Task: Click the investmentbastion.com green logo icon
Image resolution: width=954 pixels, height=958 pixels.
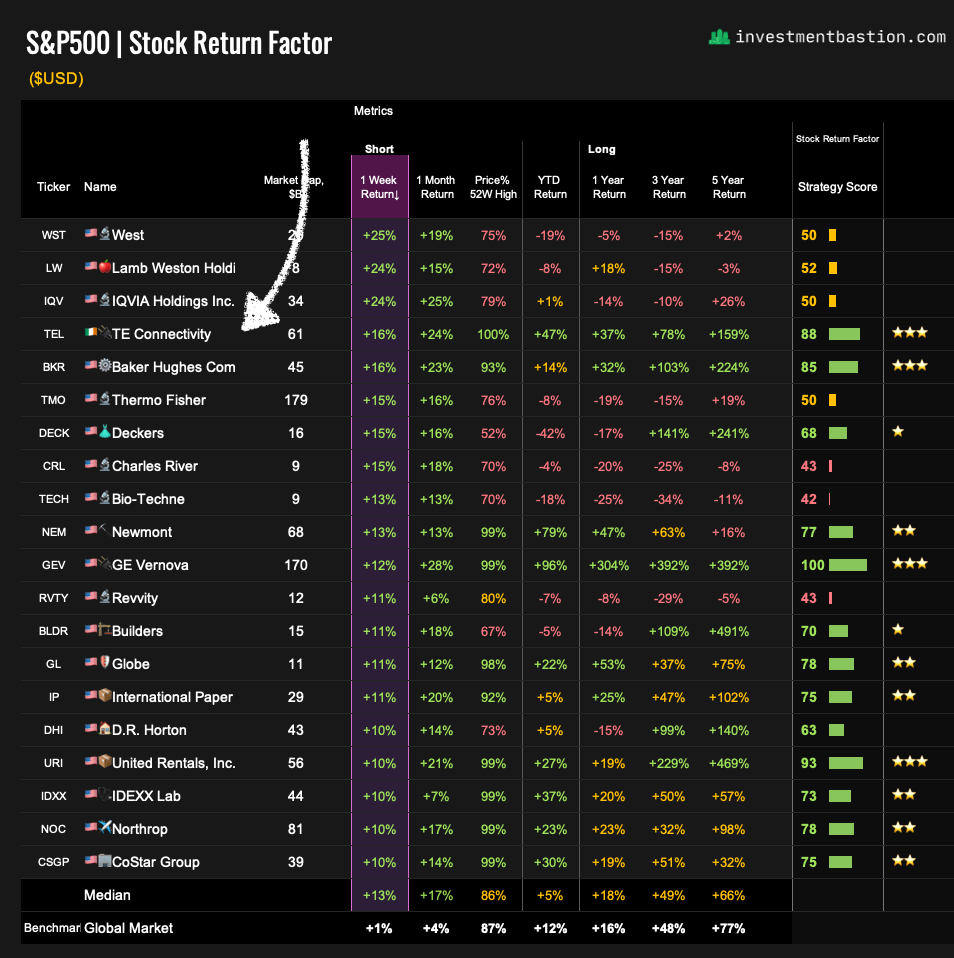Action: [719, 37]
